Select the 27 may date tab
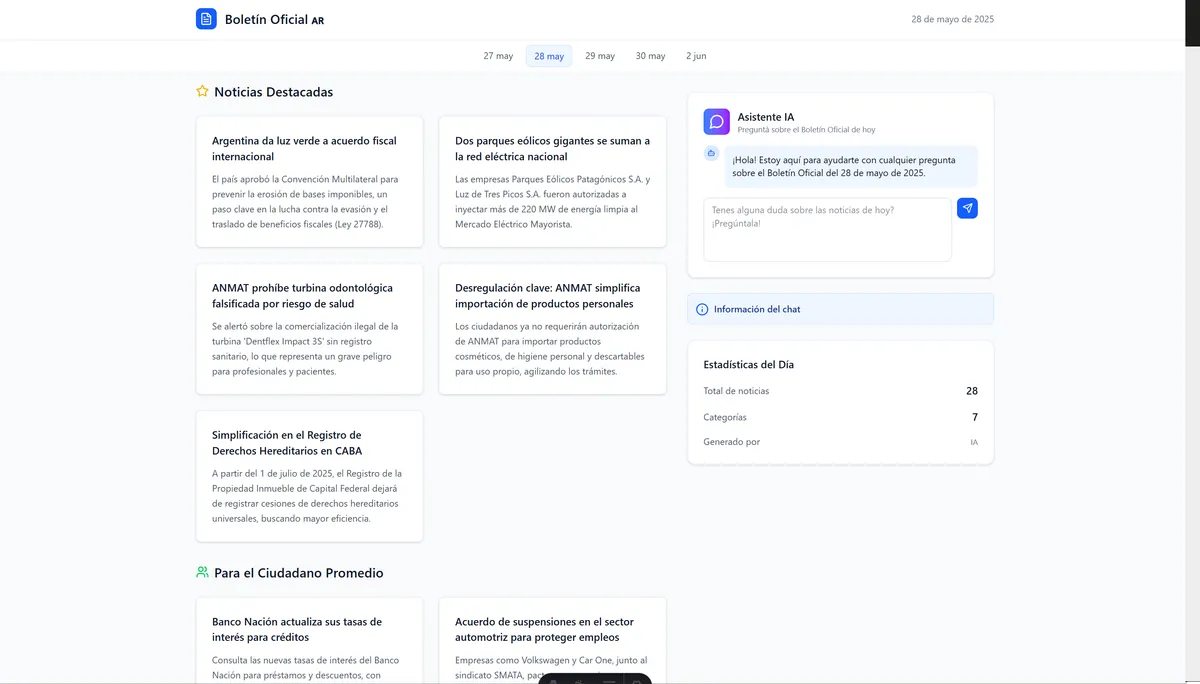This screenshot has width=1200, height=684. 498,56
